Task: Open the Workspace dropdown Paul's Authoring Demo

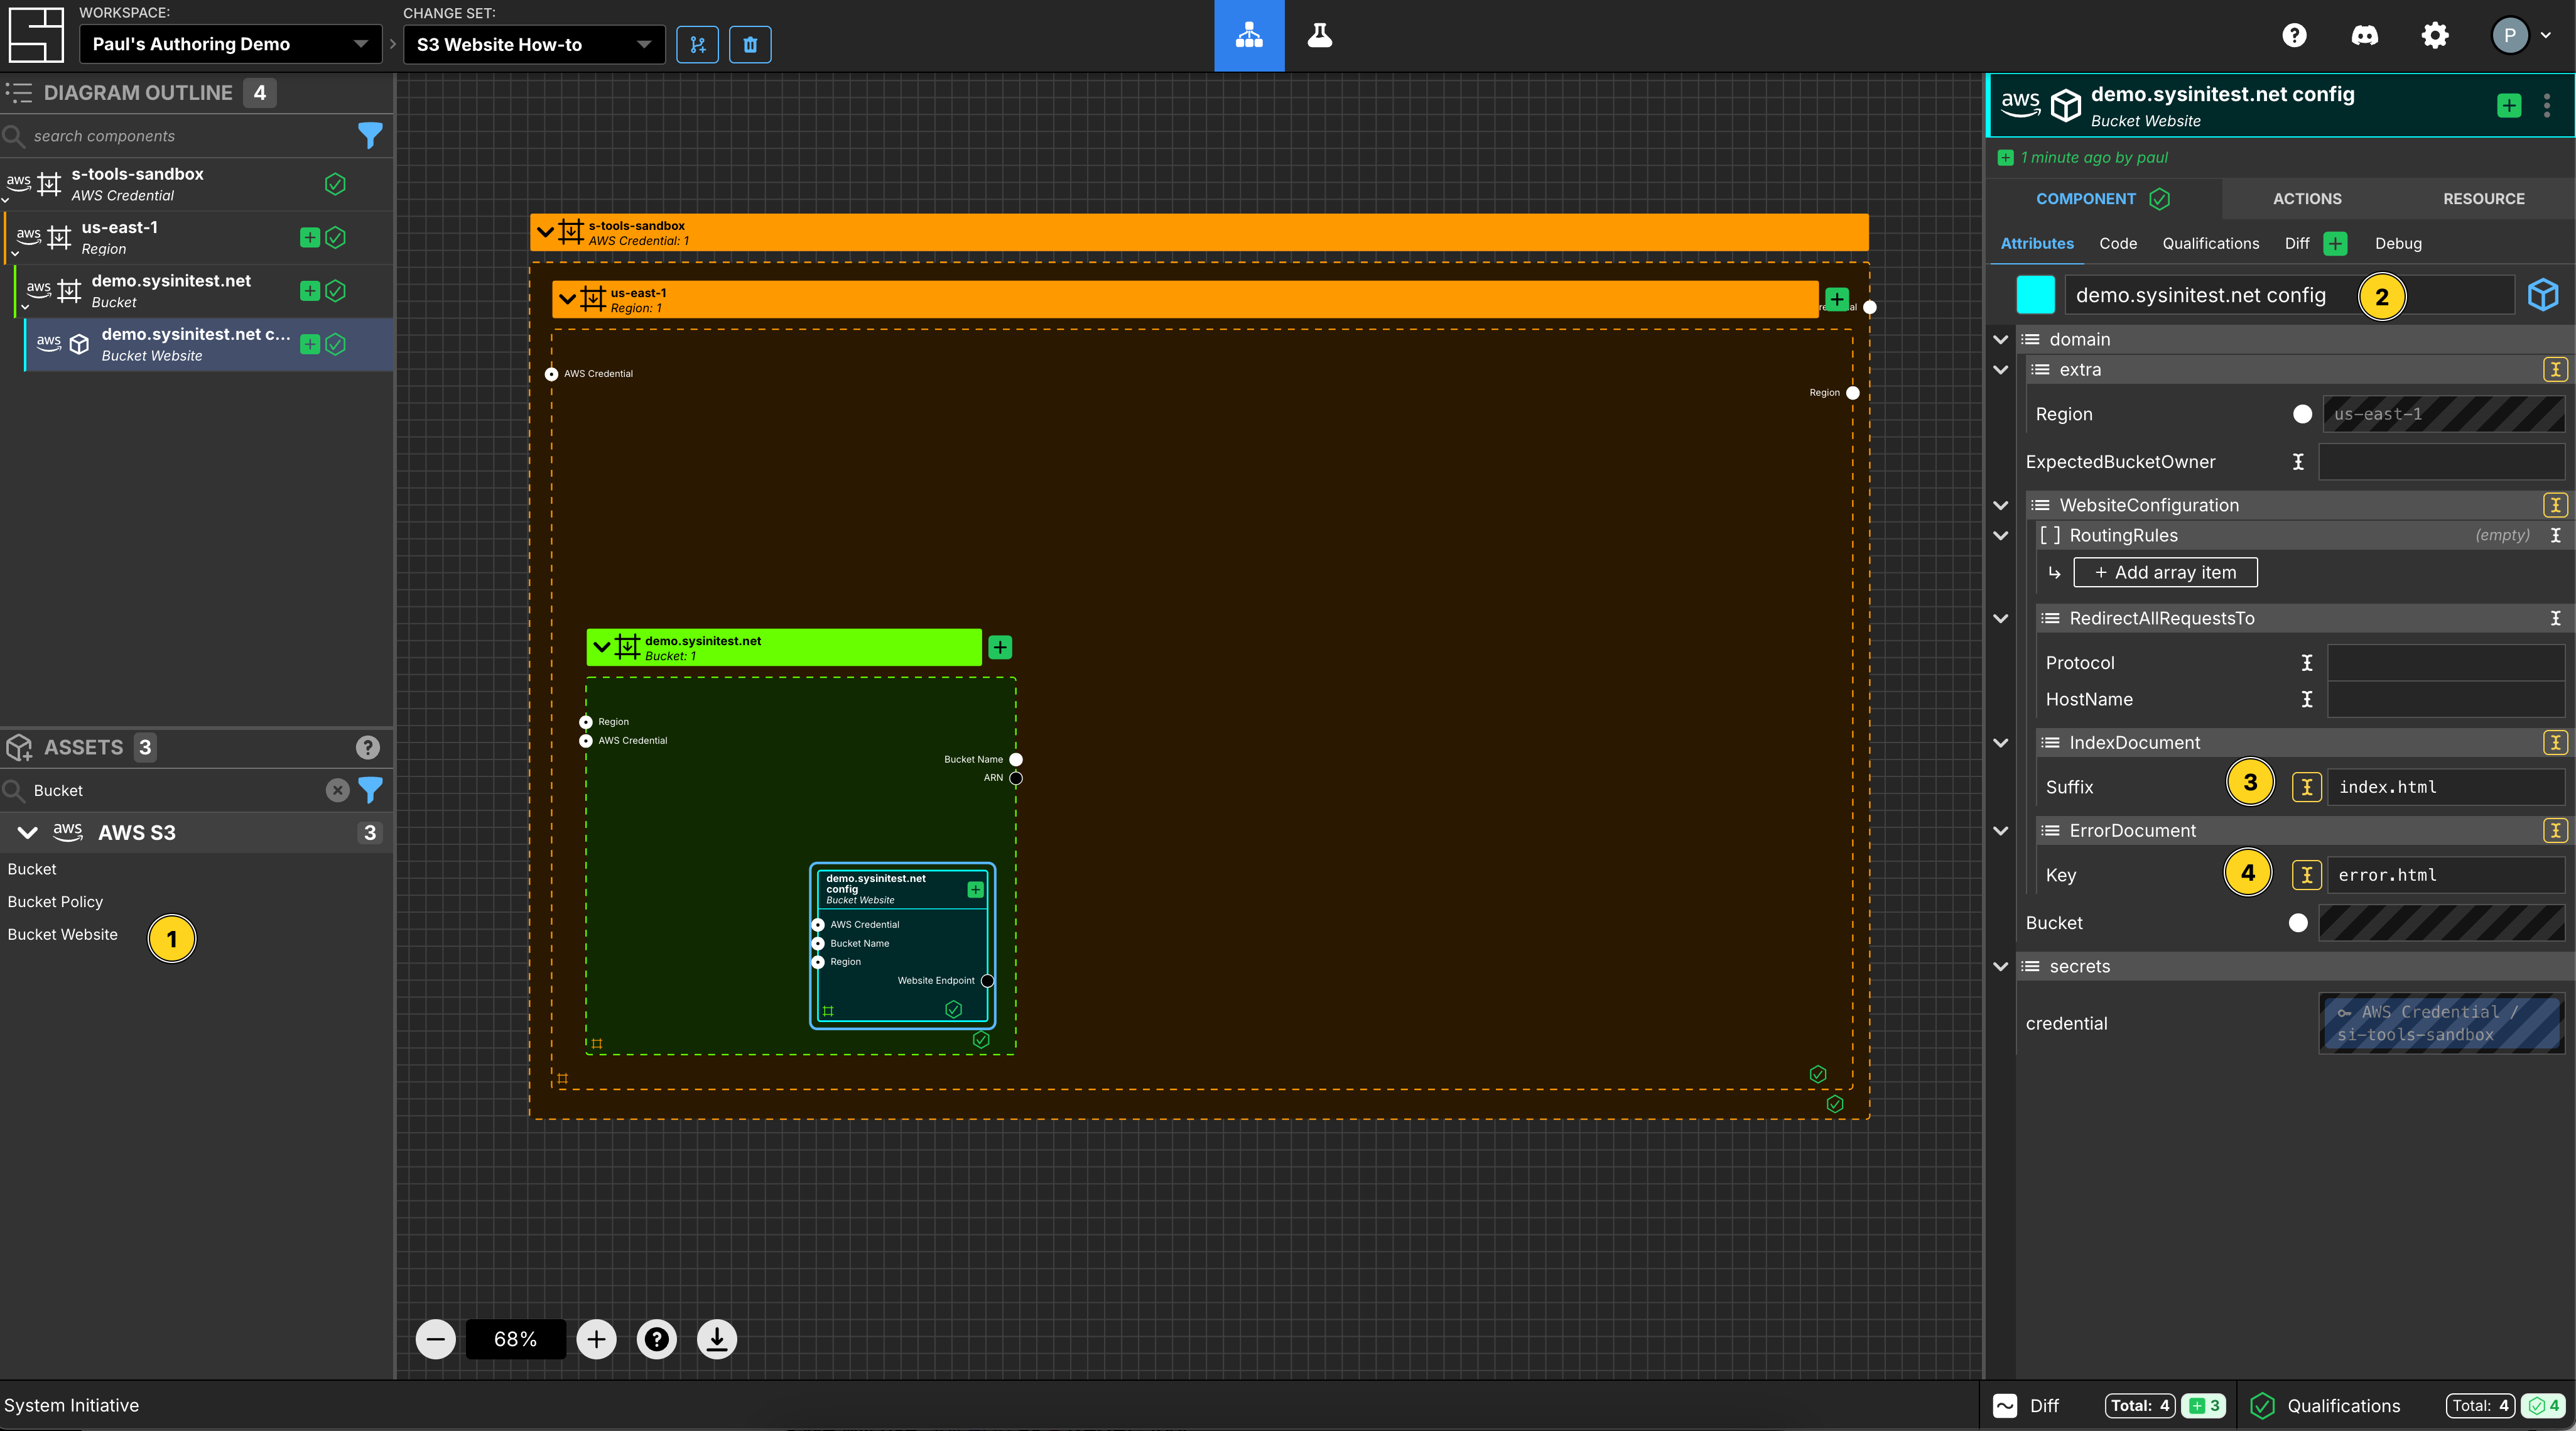Action: coord(230,44)
